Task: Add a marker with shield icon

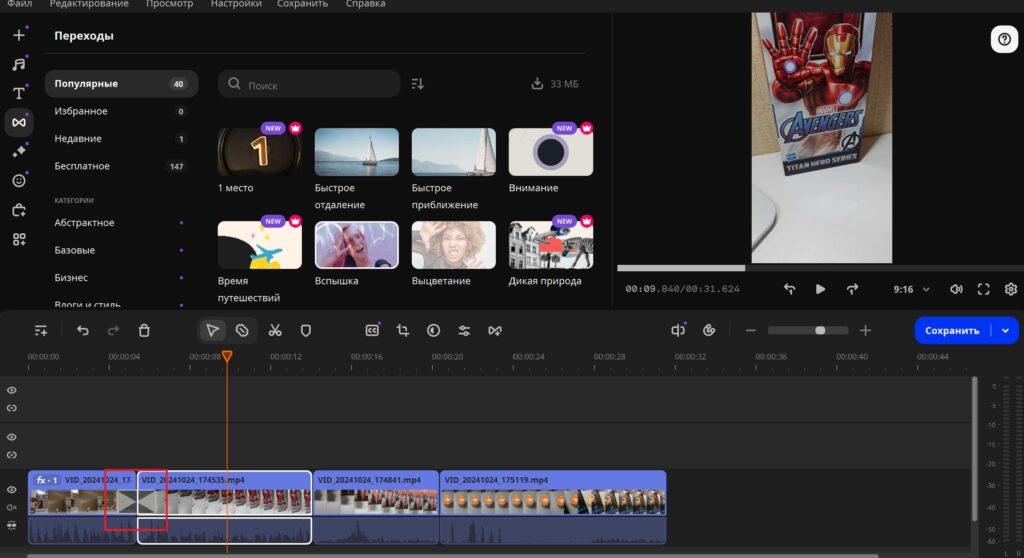Action: point(306,331)
